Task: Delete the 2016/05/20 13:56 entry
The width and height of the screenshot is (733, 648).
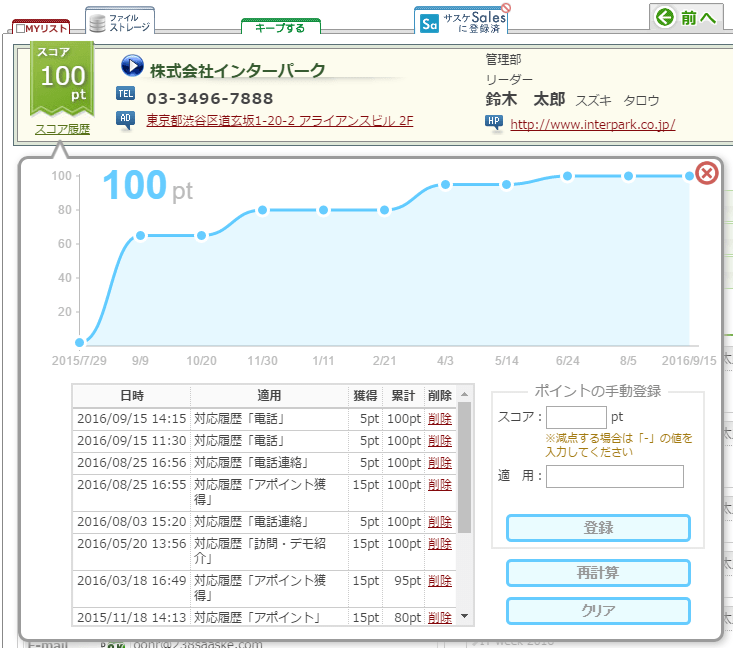Action: coord(440,544)
